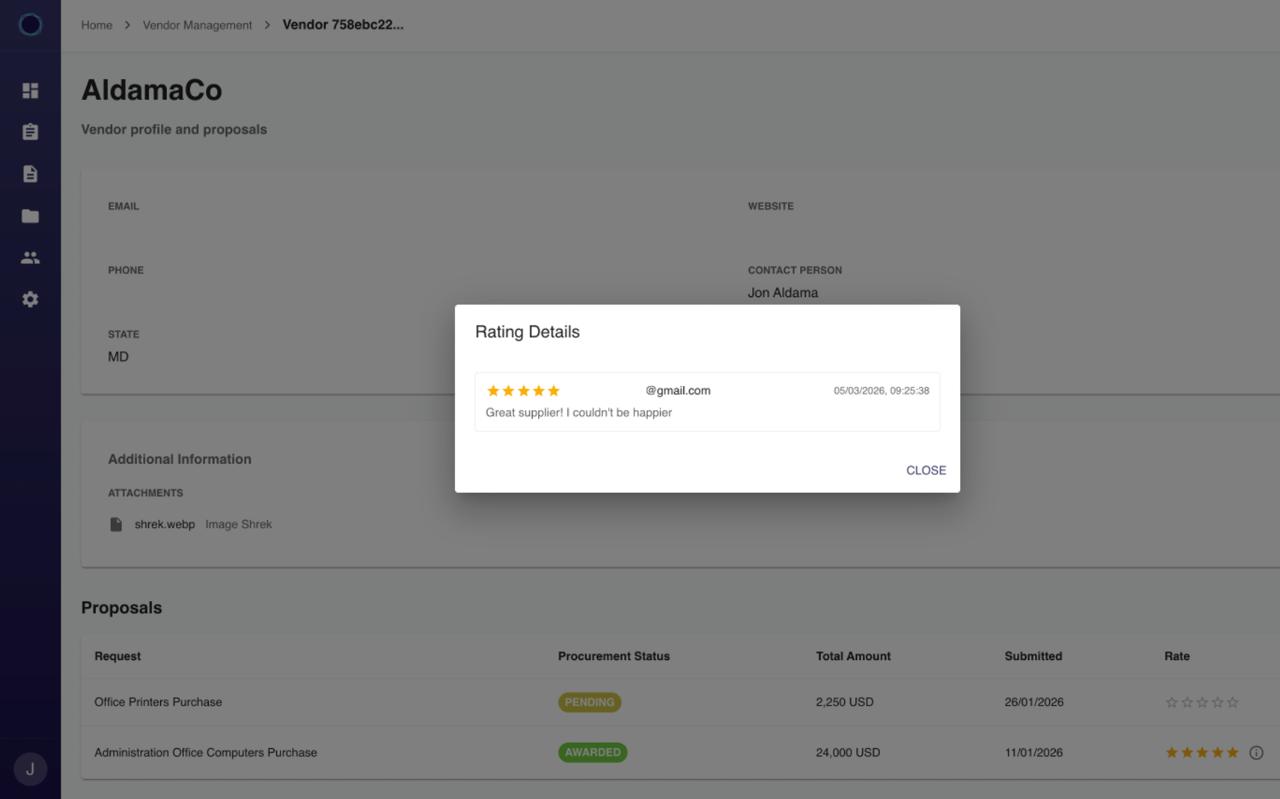Open the dashboard grid icon in sidebar
The image size is (1280, 799).
(30, 90)
